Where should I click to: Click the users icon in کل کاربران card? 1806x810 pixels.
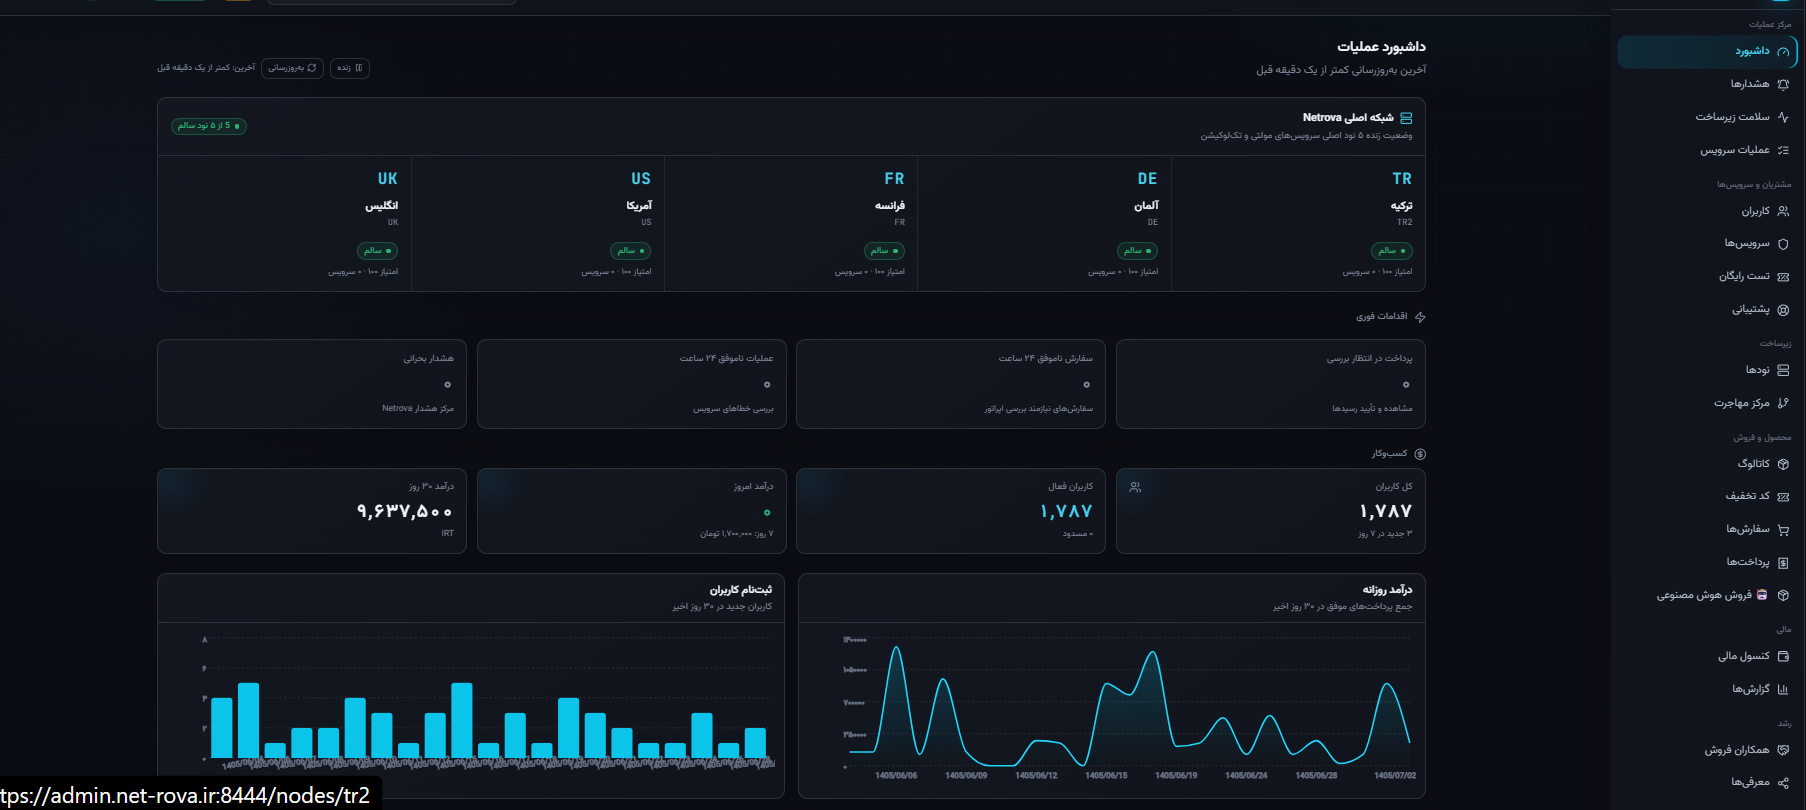(x=1135, y=487)
